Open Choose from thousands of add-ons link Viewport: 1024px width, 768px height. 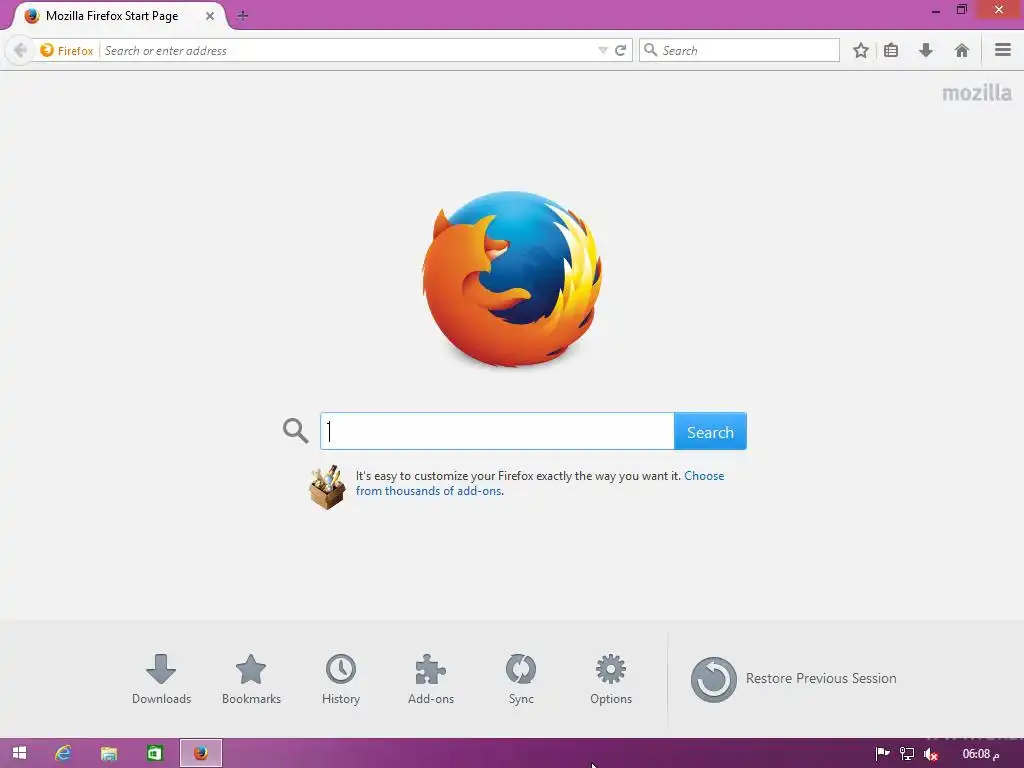(x=539, y=483)
